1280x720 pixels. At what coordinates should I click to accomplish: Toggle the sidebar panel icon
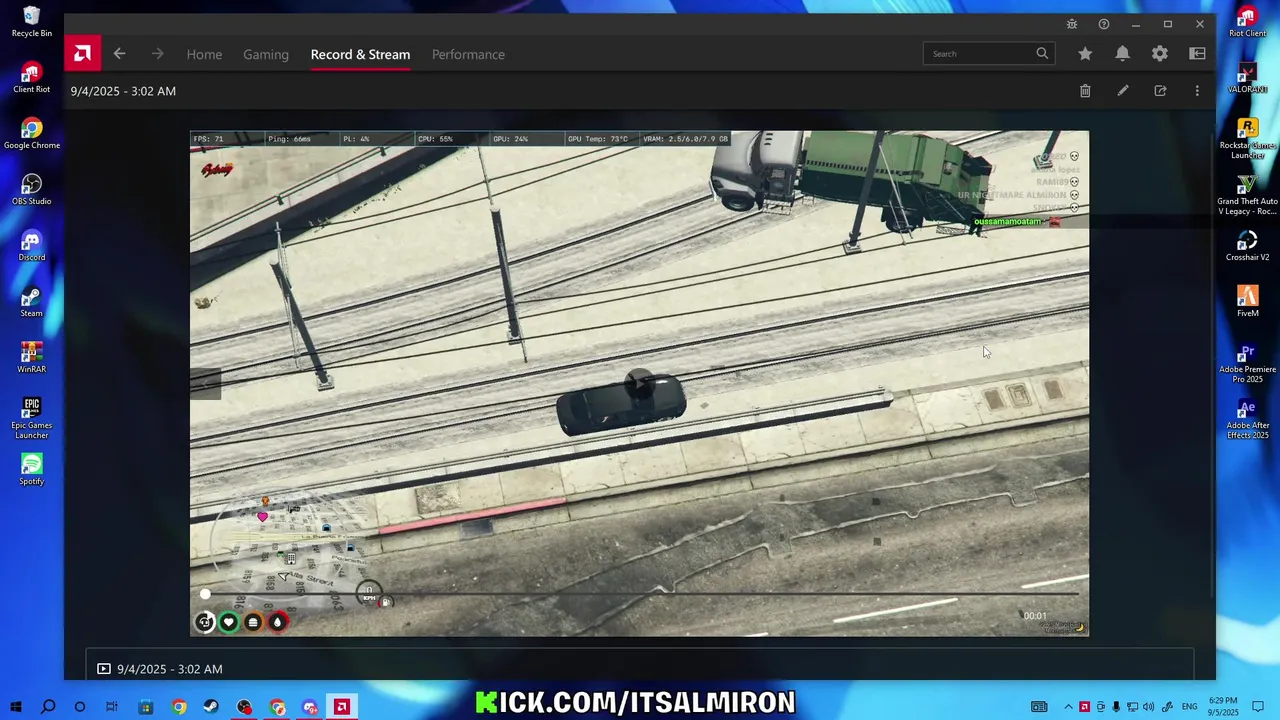click(x=1197, y=54)
